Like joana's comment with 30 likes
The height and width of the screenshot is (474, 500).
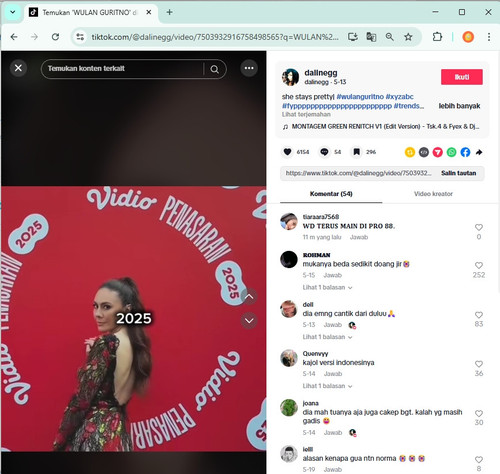479,414
